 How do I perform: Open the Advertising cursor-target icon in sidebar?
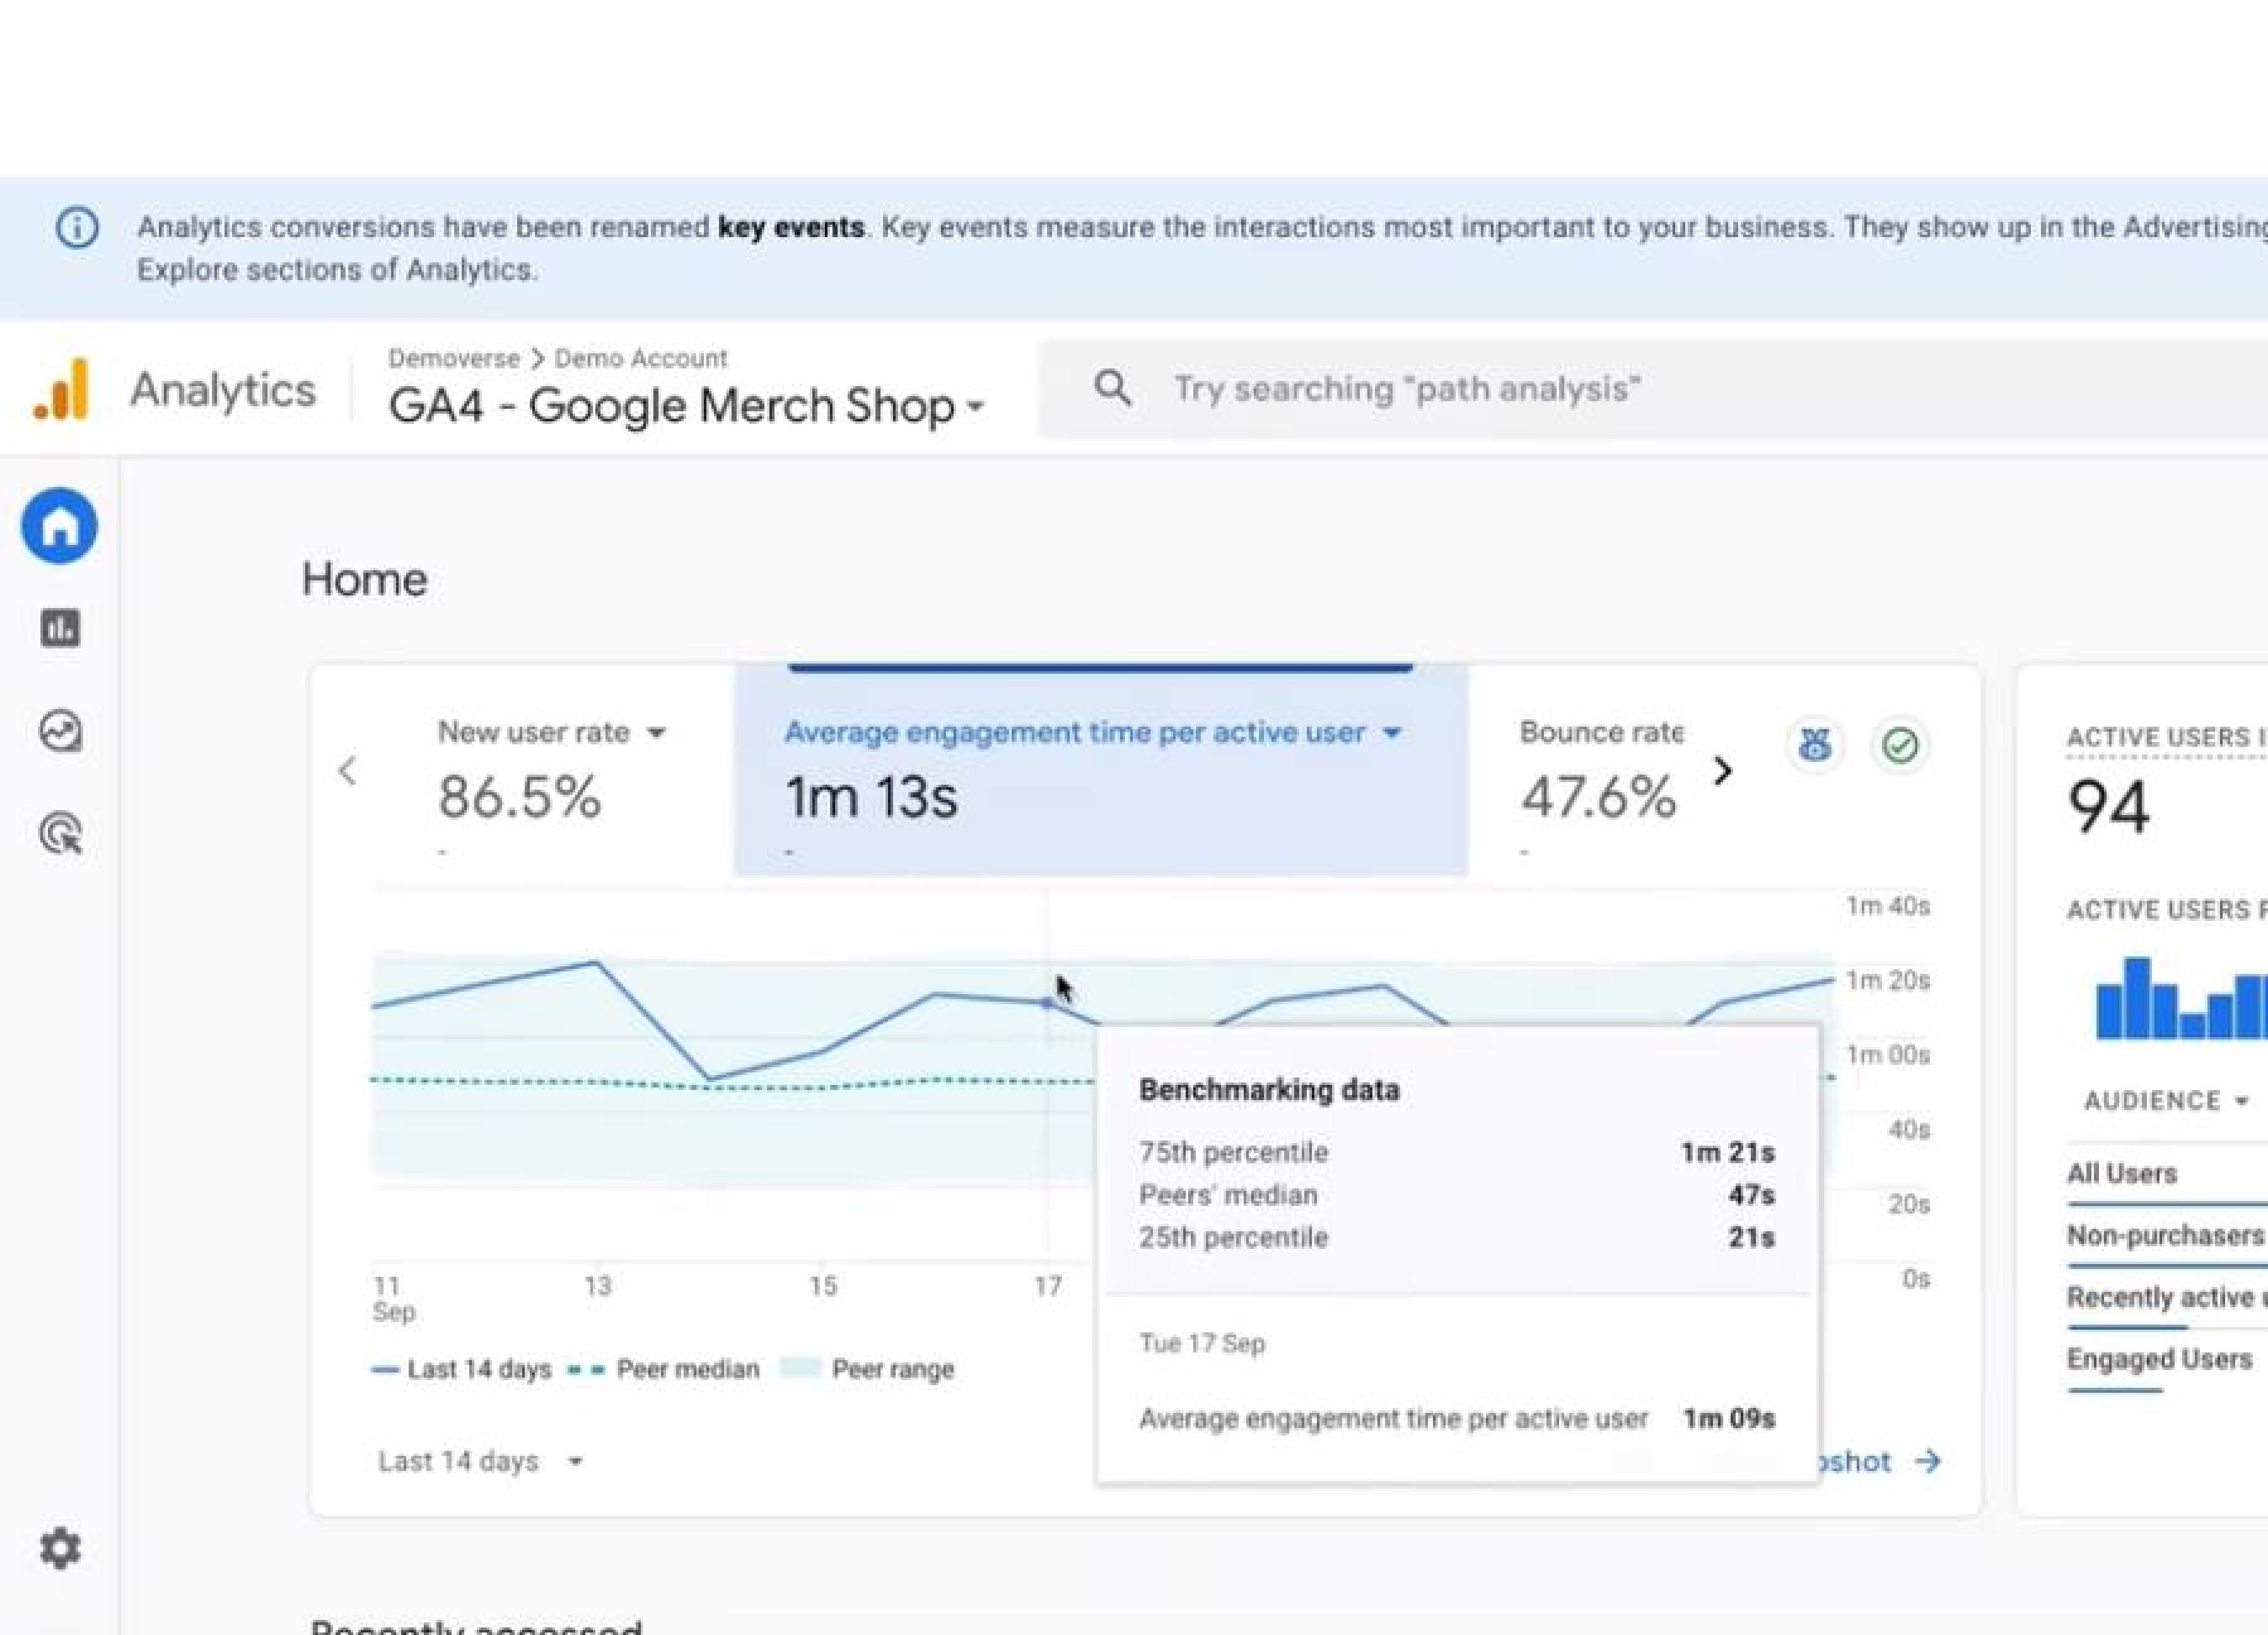click(61, 834)
